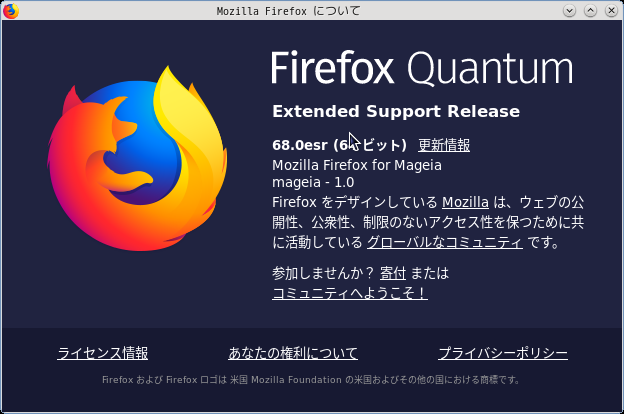Image resolution: width=624 pixels, height=414 pixels.
Task: Open the グローバルなコミュニティ link
Action: click(x=445, y=242)
